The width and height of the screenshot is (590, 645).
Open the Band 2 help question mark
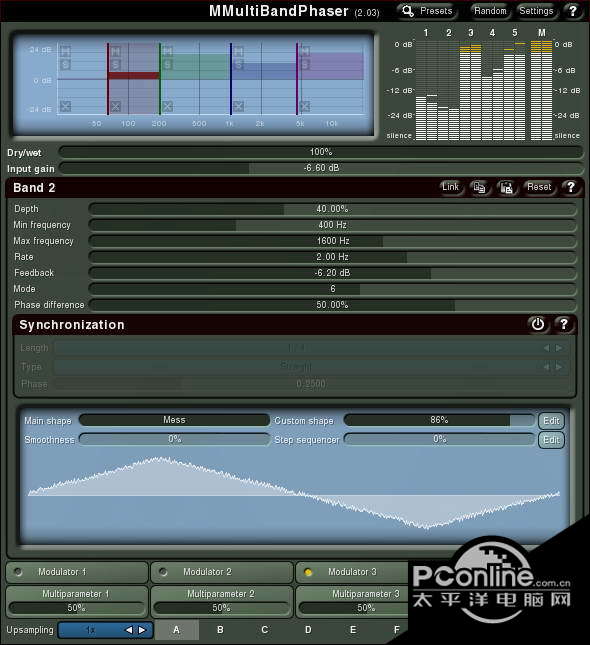pos(571,187)
